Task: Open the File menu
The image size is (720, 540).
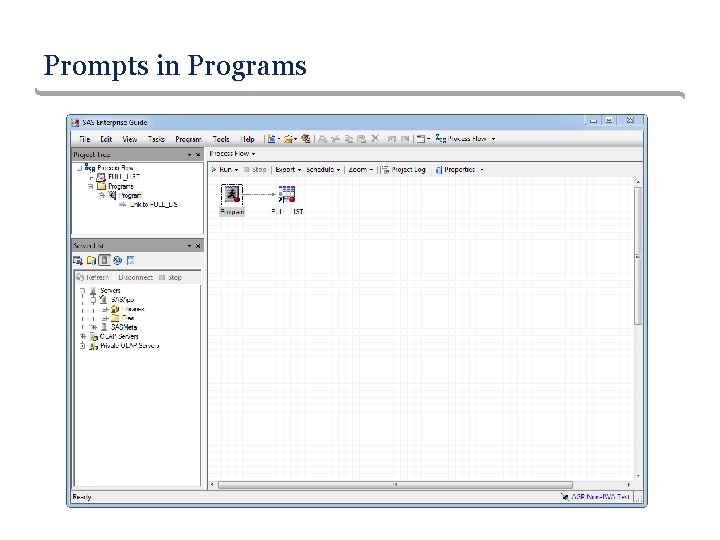Action: click(x=84, y=139)
